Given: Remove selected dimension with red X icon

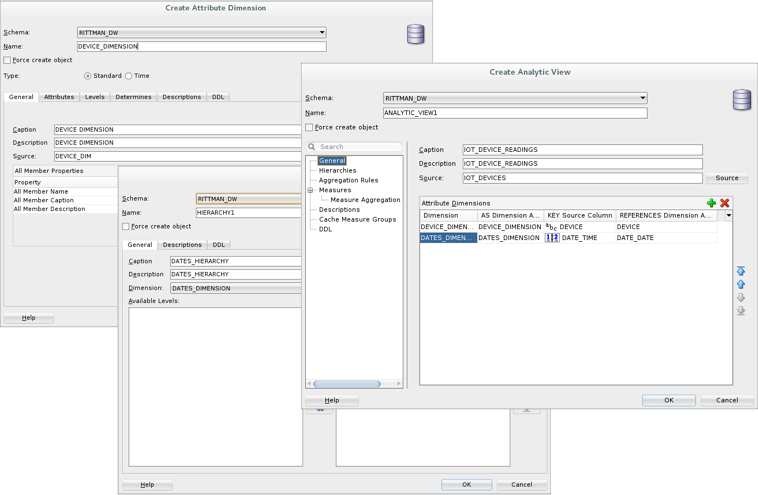Looking at the screenshot, I should (x=725, y=203).
